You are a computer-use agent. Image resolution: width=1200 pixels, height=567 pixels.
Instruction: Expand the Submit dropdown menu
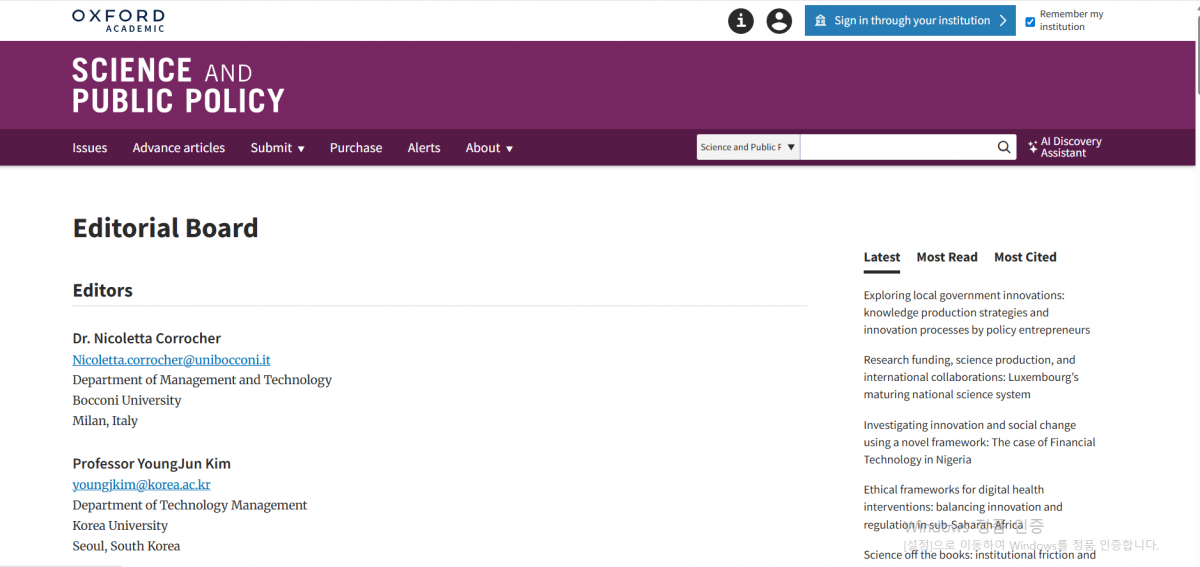click(277, 148)
